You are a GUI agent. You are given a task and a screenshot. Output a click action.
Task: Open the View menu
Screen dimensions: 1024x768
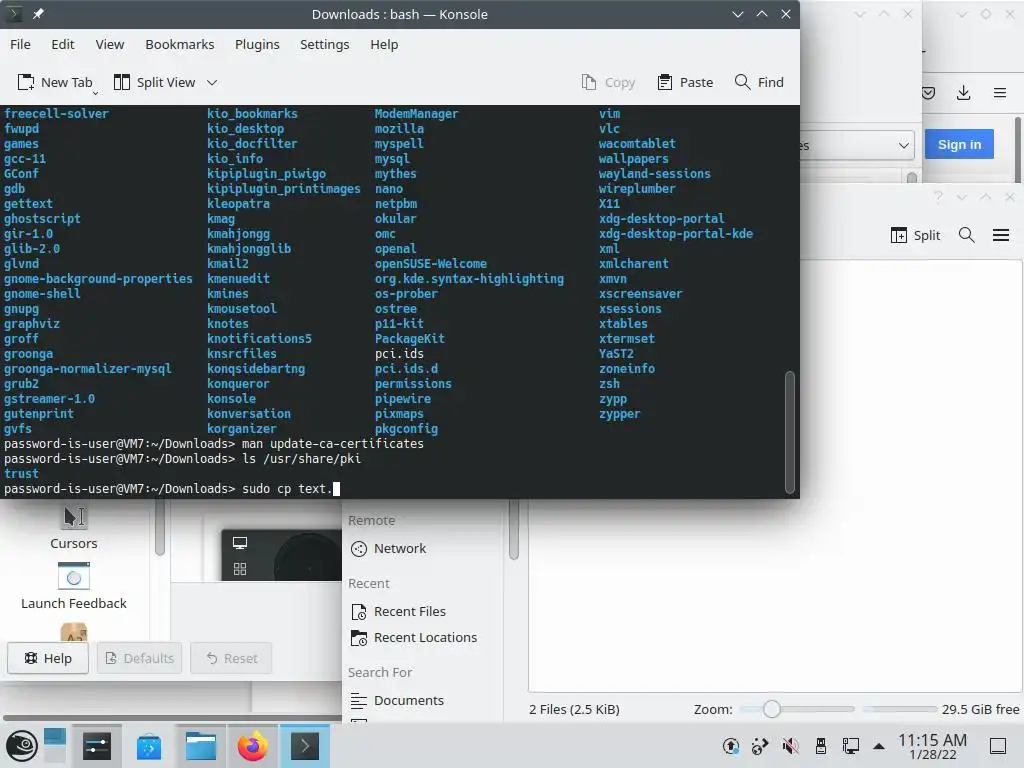tap(109, 44)
